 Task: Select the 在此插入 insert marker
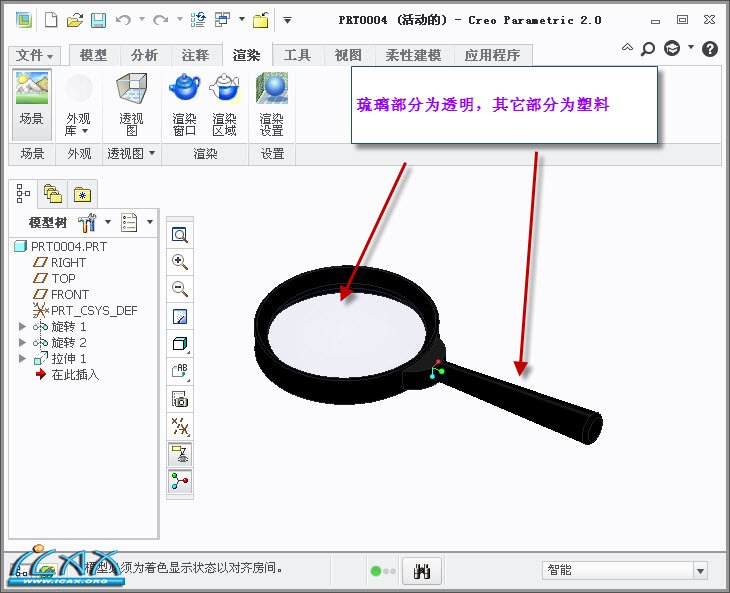tap(68, 374)
